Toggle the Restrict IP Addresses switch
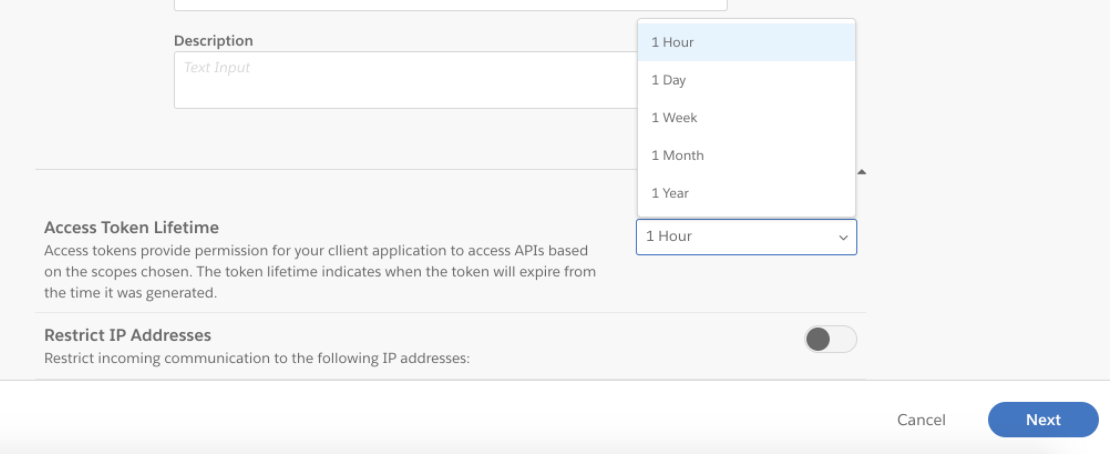1110x456 pixels. [x=830, y=340]
